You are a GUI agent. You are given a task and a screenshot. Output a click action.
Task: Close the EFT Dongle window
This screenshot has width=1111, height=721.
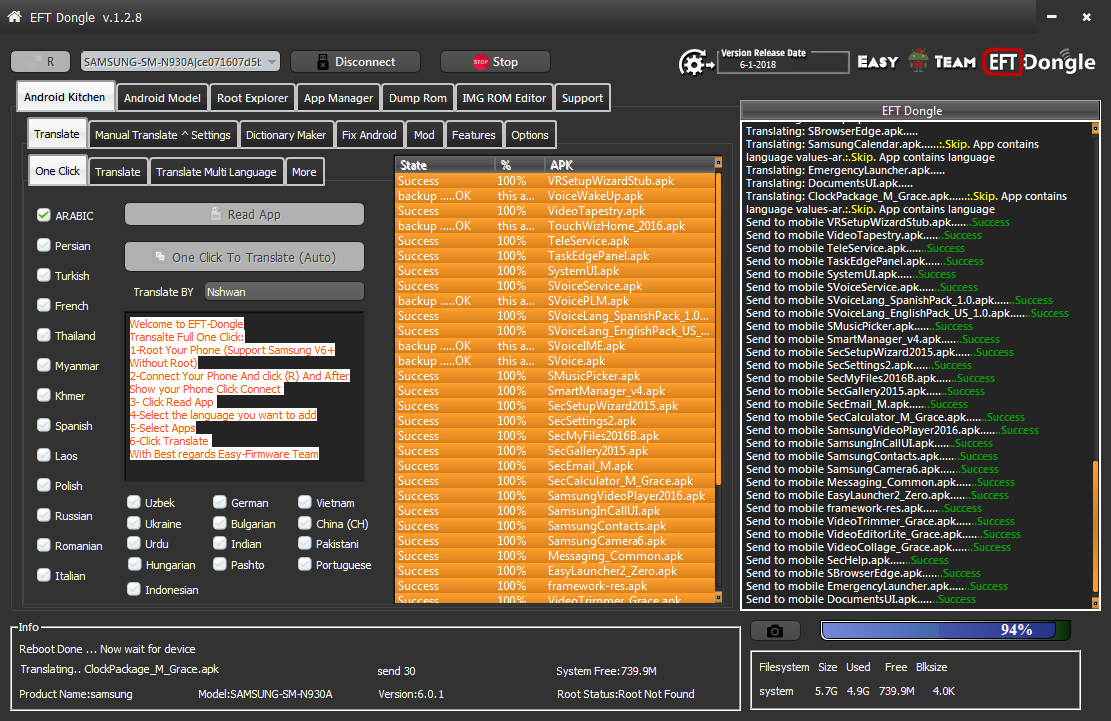click(1086, 16)
